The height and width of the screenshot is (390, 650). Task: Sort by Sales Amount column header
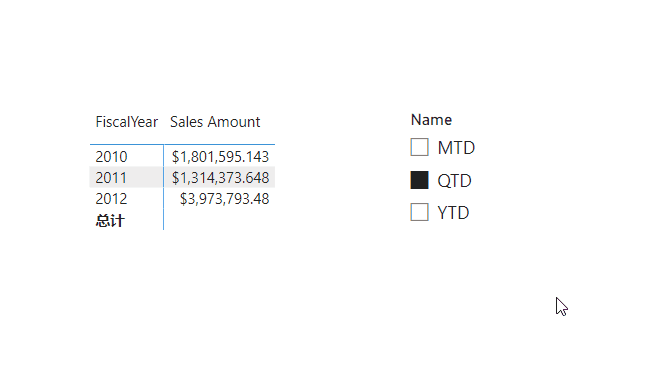pos(215,122)
